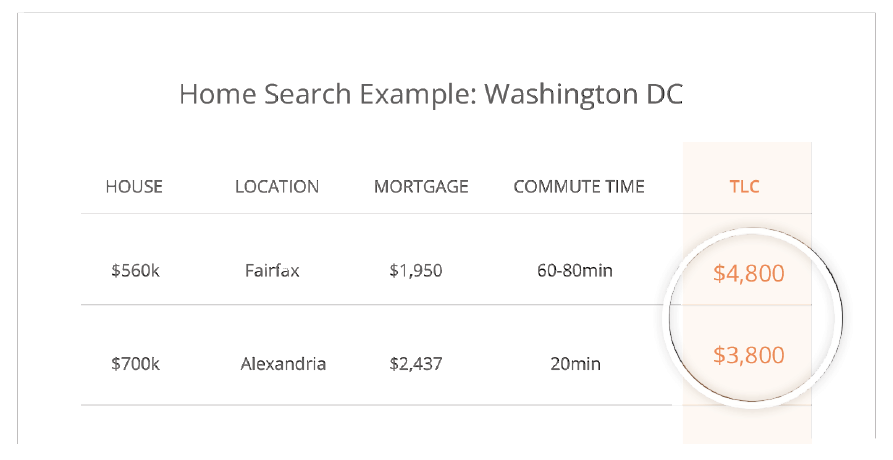Click the divider line between $560k and $700k

click(135, 305)
